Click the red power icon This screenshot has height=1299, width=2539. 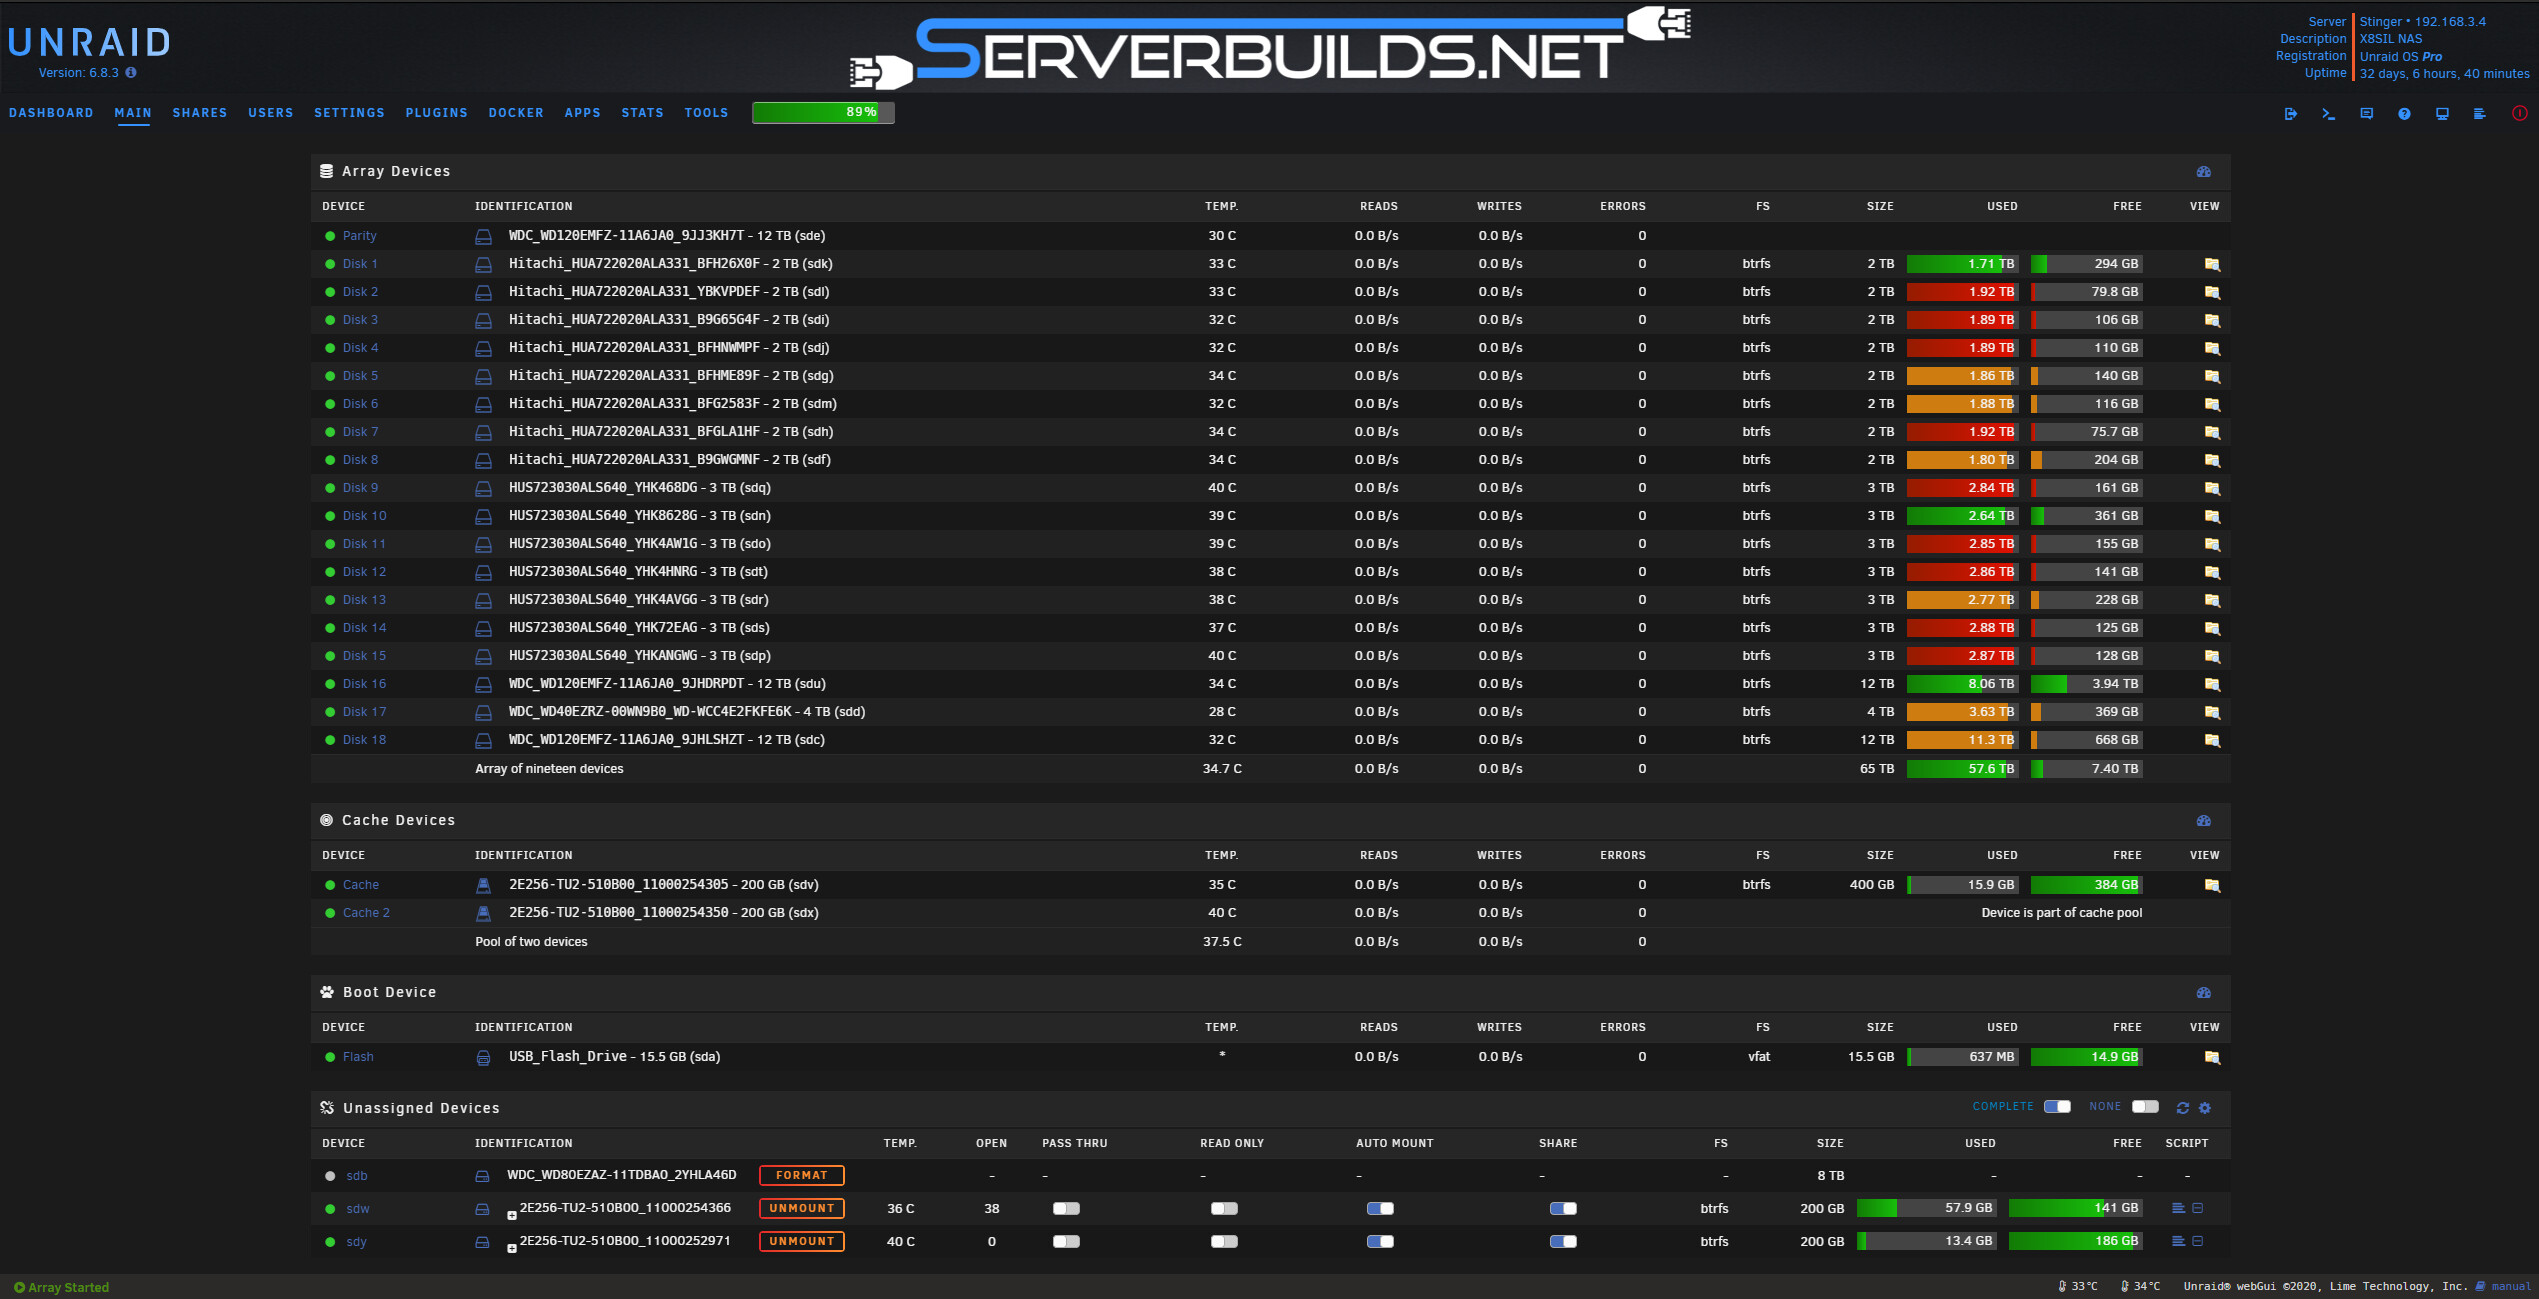click(2520, 114)
